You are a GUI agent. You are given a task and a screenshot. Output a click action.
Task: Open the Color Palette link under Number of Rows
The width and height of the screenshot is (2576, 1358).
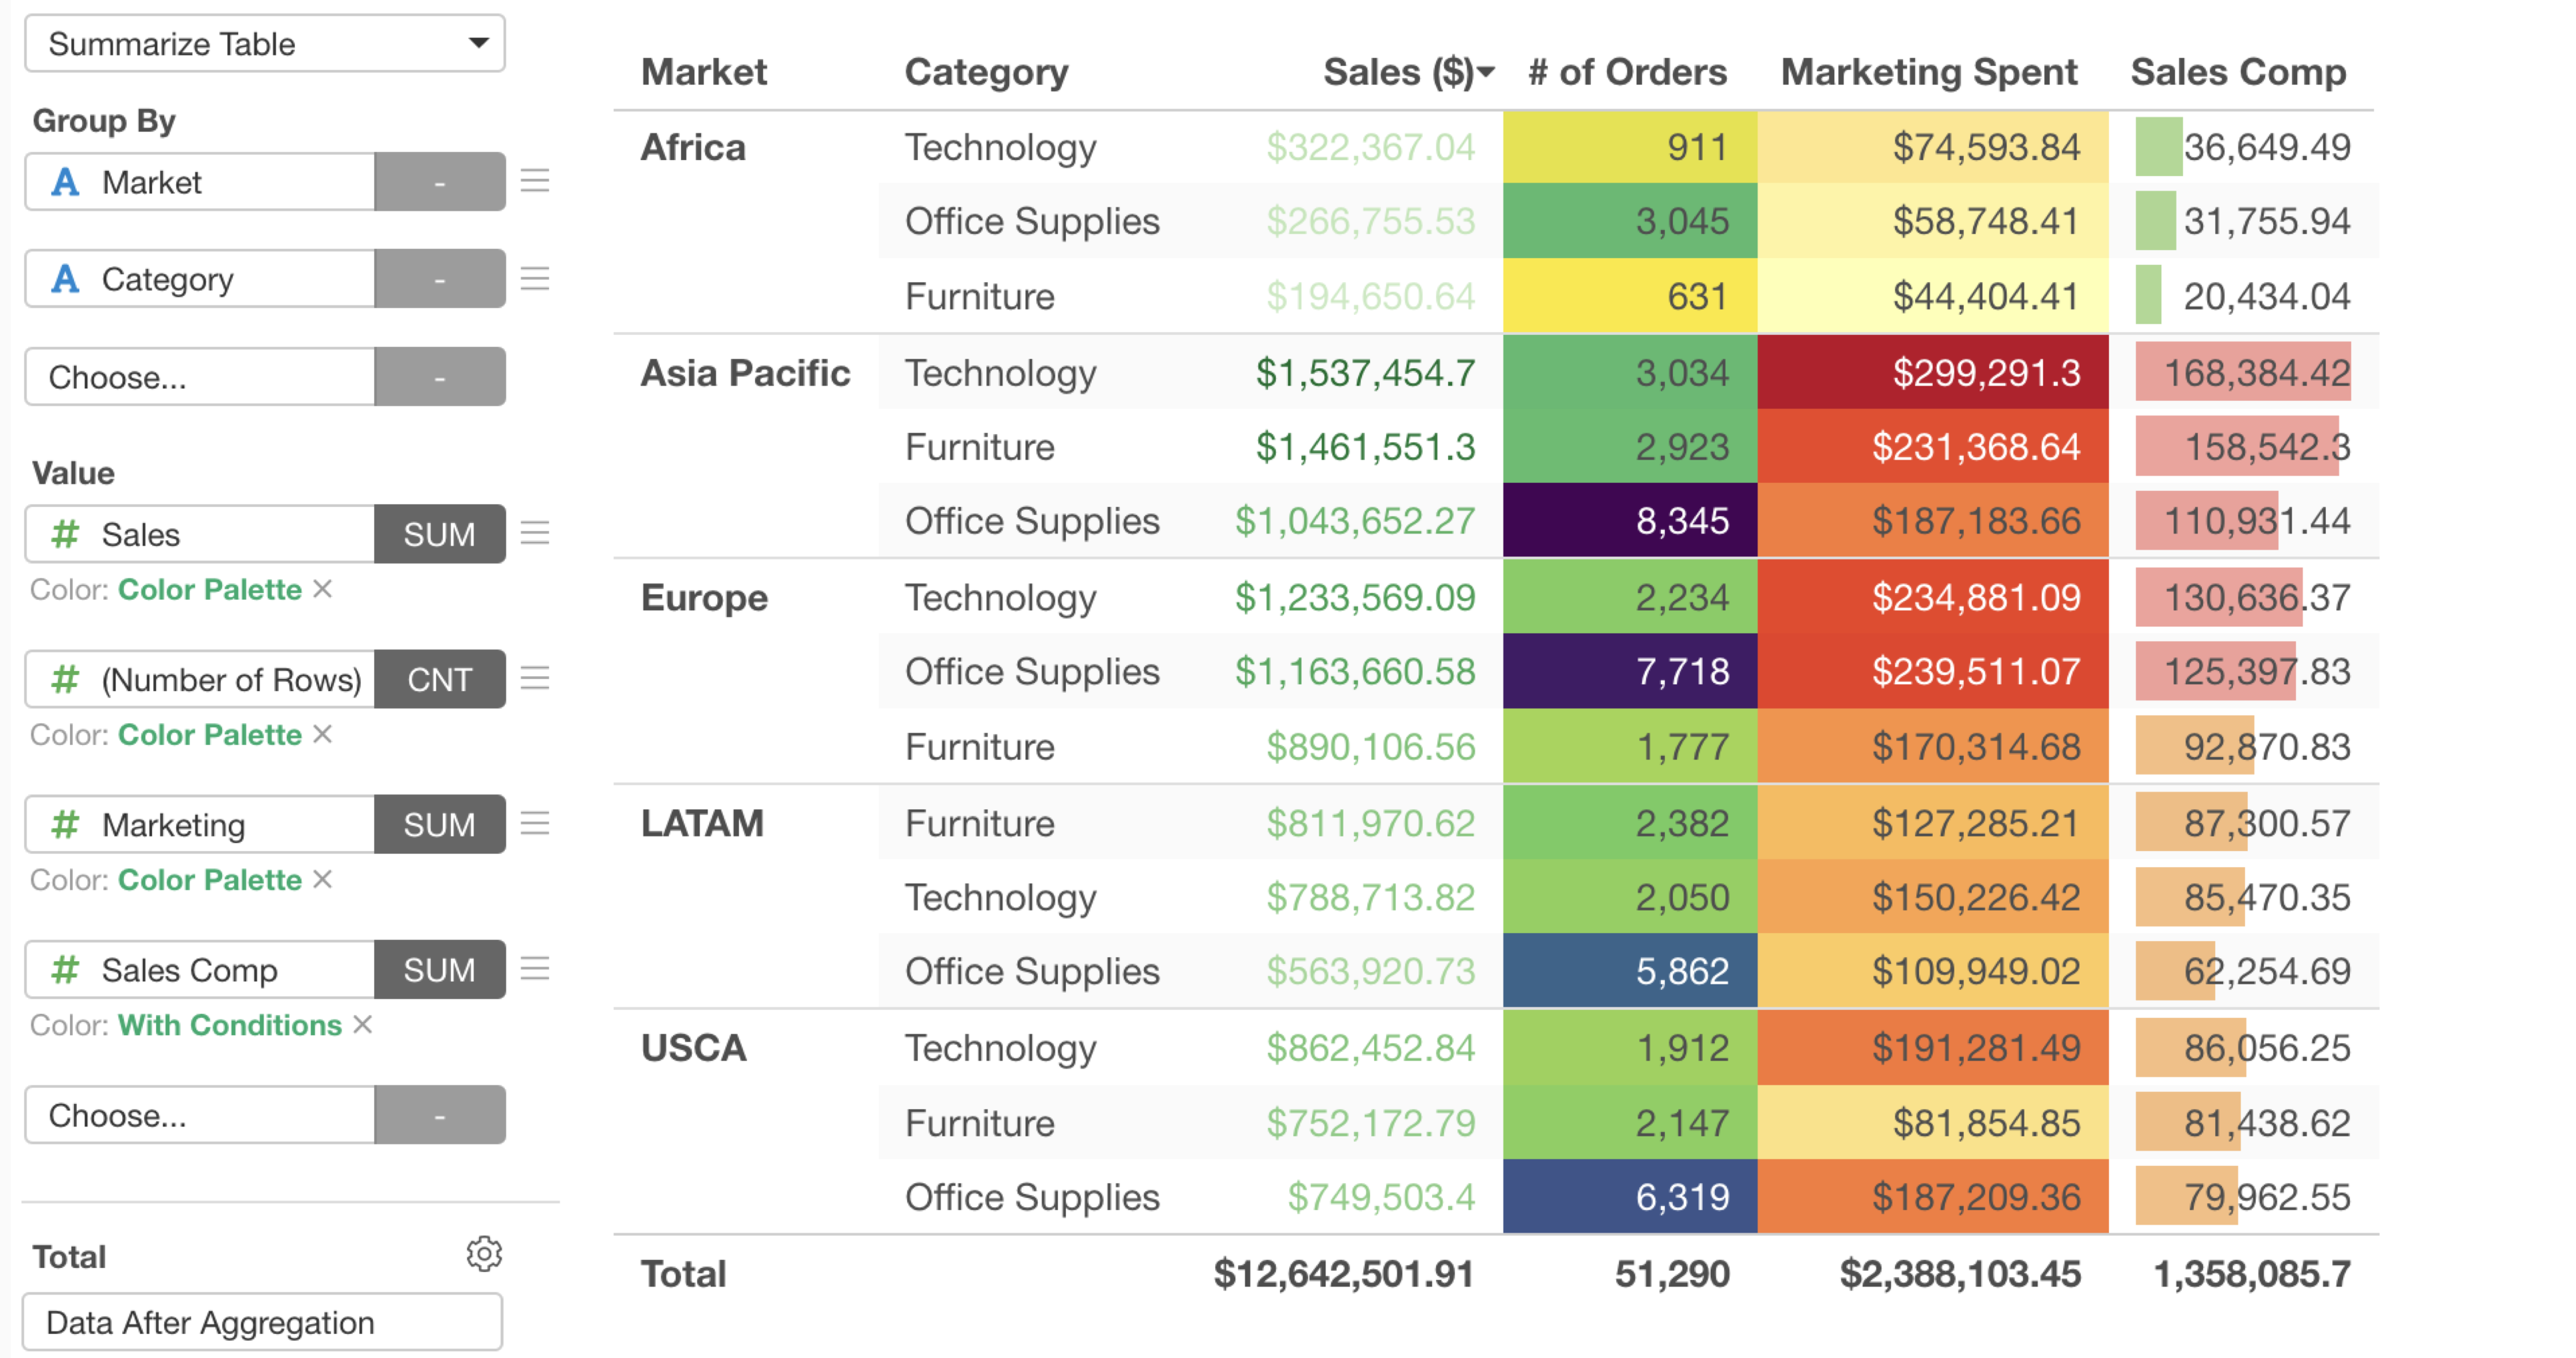point(210,734)
